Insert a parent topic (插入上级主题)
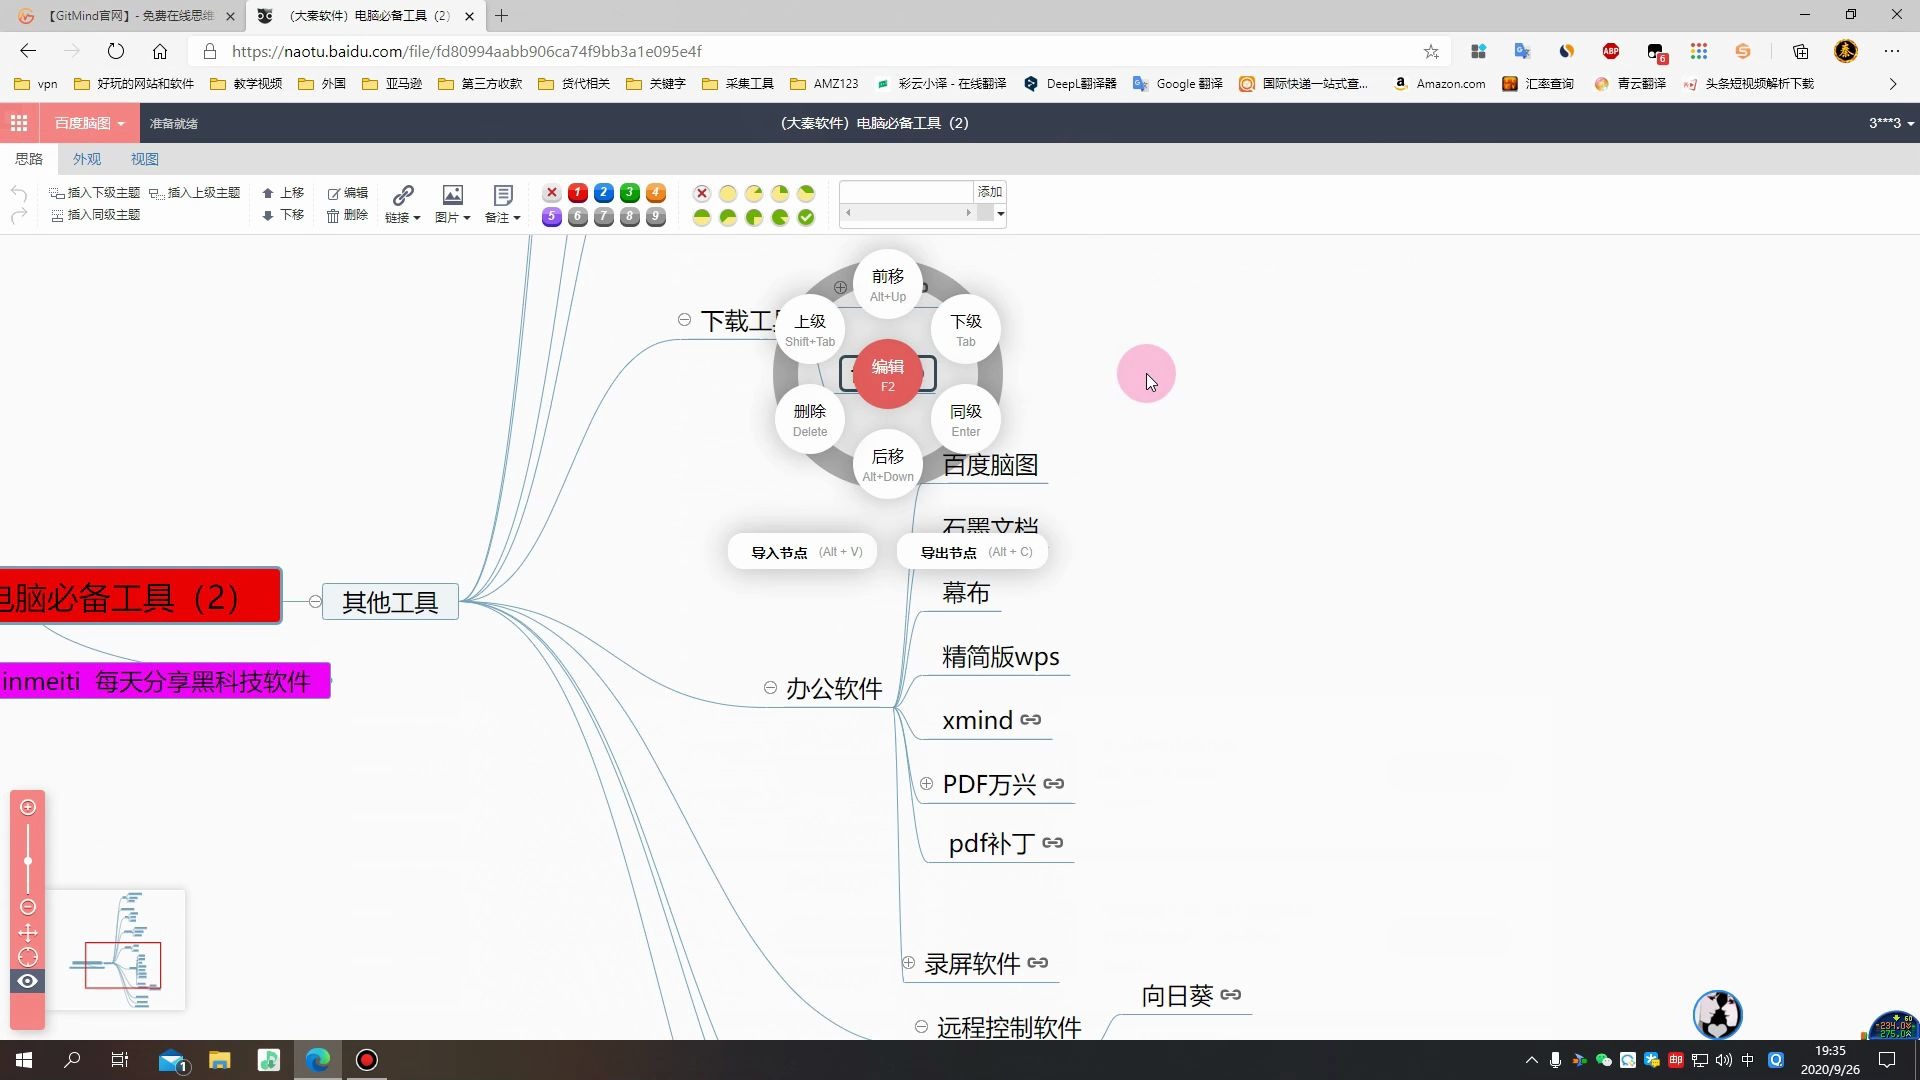This screenshot has width=1920, height=1080. (195, 193)
